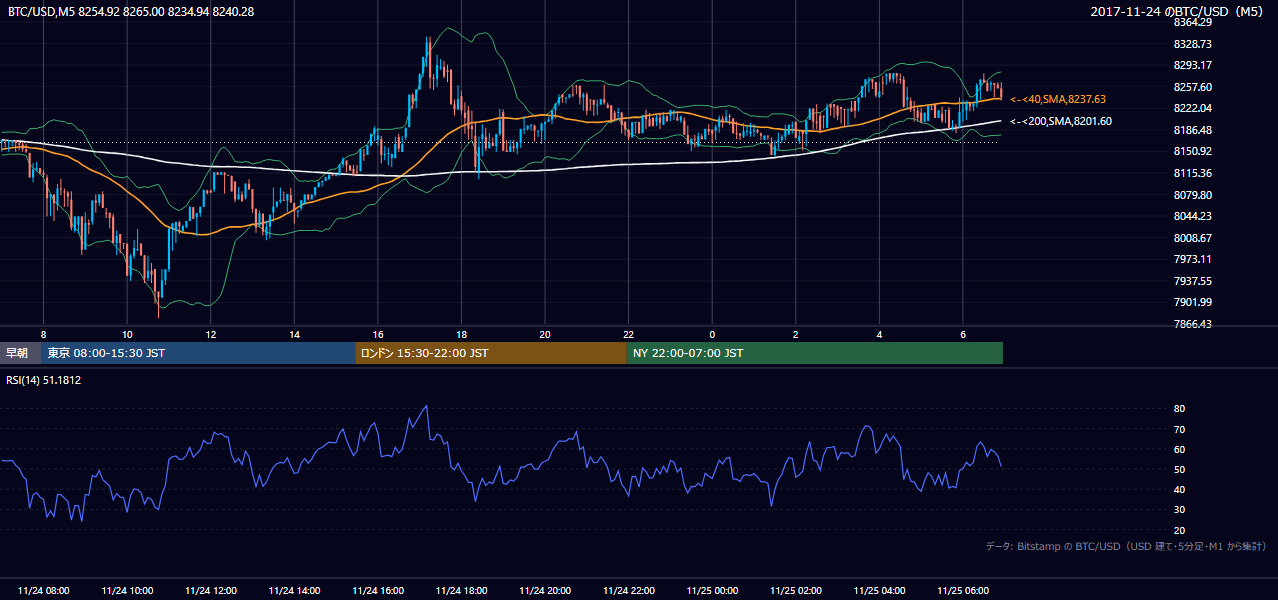Click the 7937.55 price axis label
Image resolution: width=1278 pixels, height=600 pixels.
pos(1192,281)
